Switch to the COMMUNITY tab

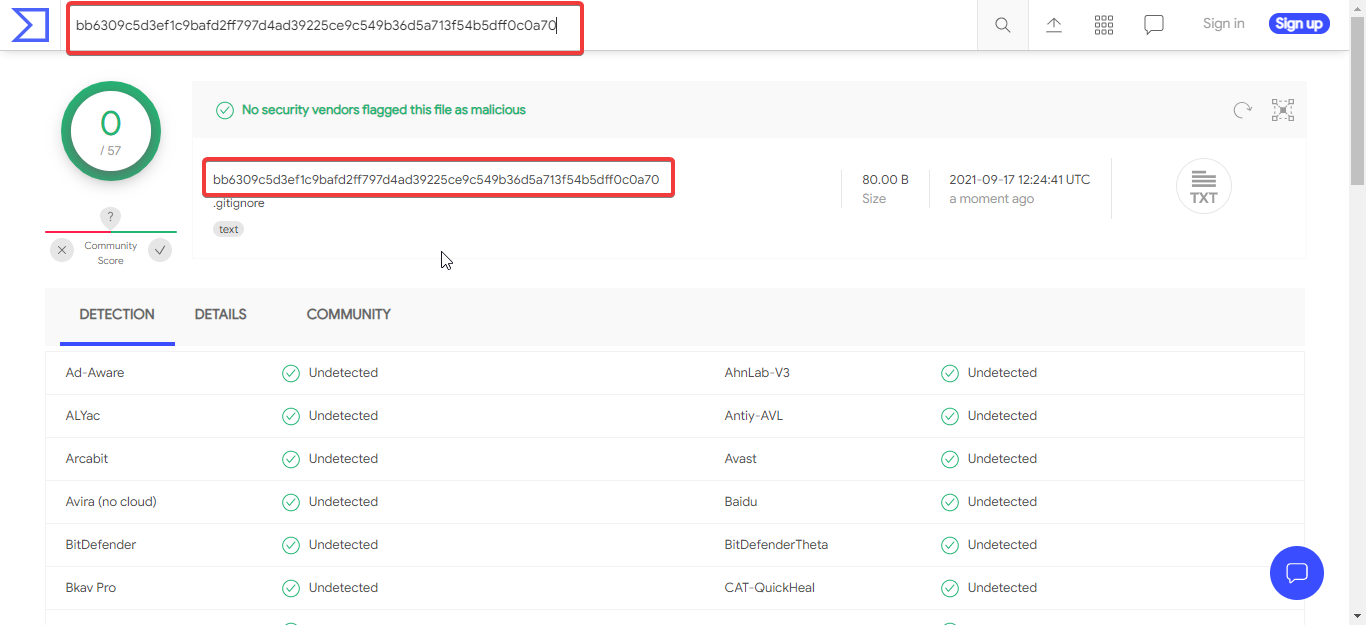coord(348,314)
